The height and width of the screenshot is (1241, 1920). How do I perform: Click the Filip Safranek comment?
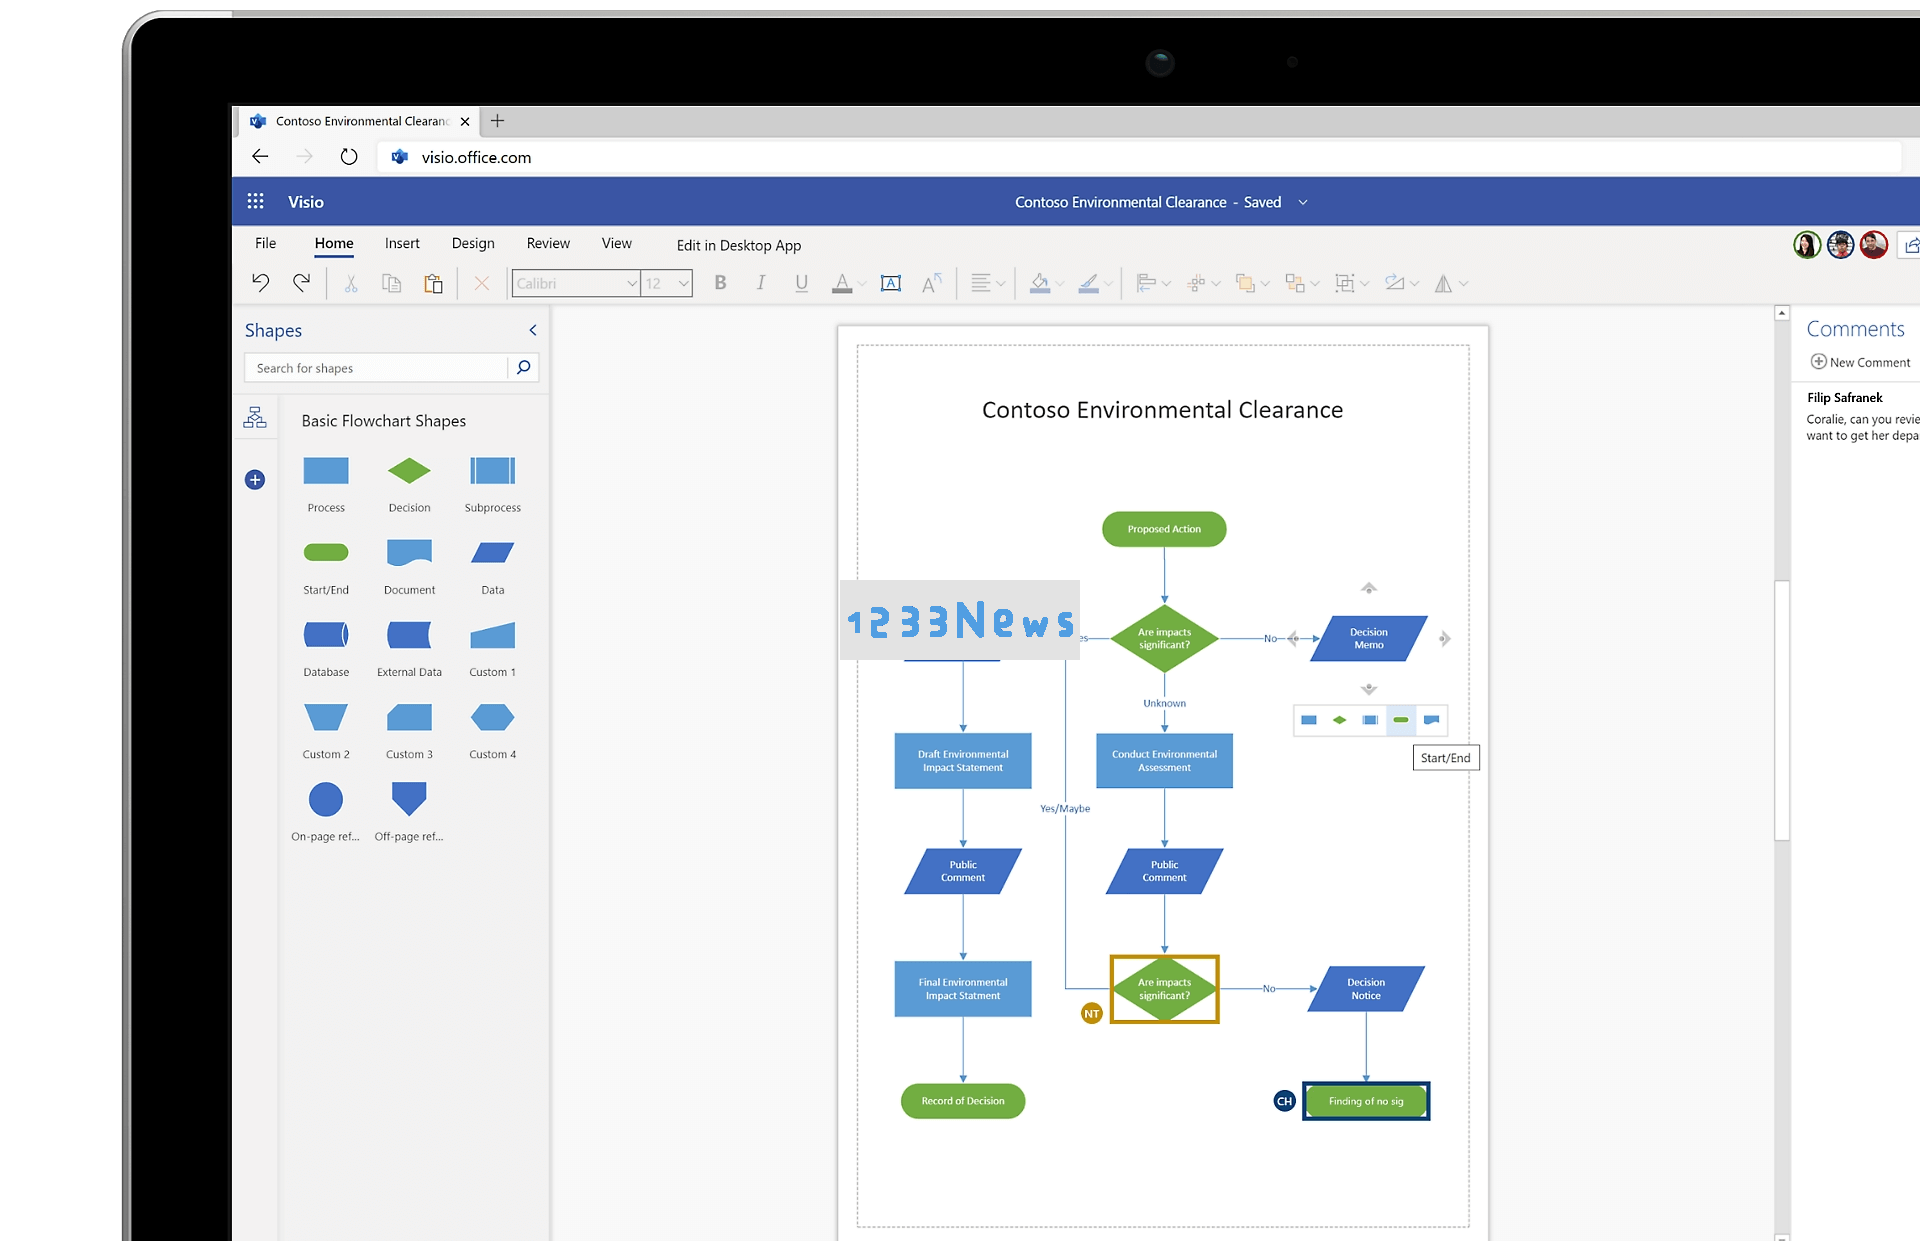1862,417
